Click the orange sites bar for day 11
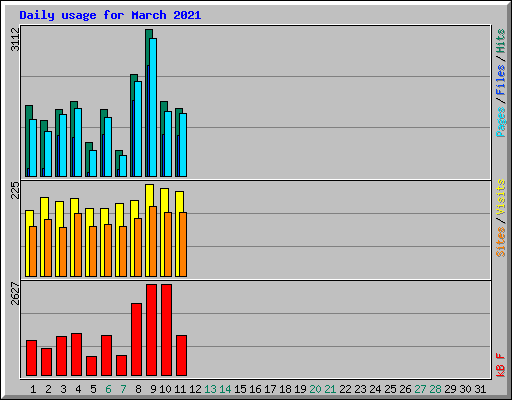Viewport: 512px width, 400px height. point(183,244)
